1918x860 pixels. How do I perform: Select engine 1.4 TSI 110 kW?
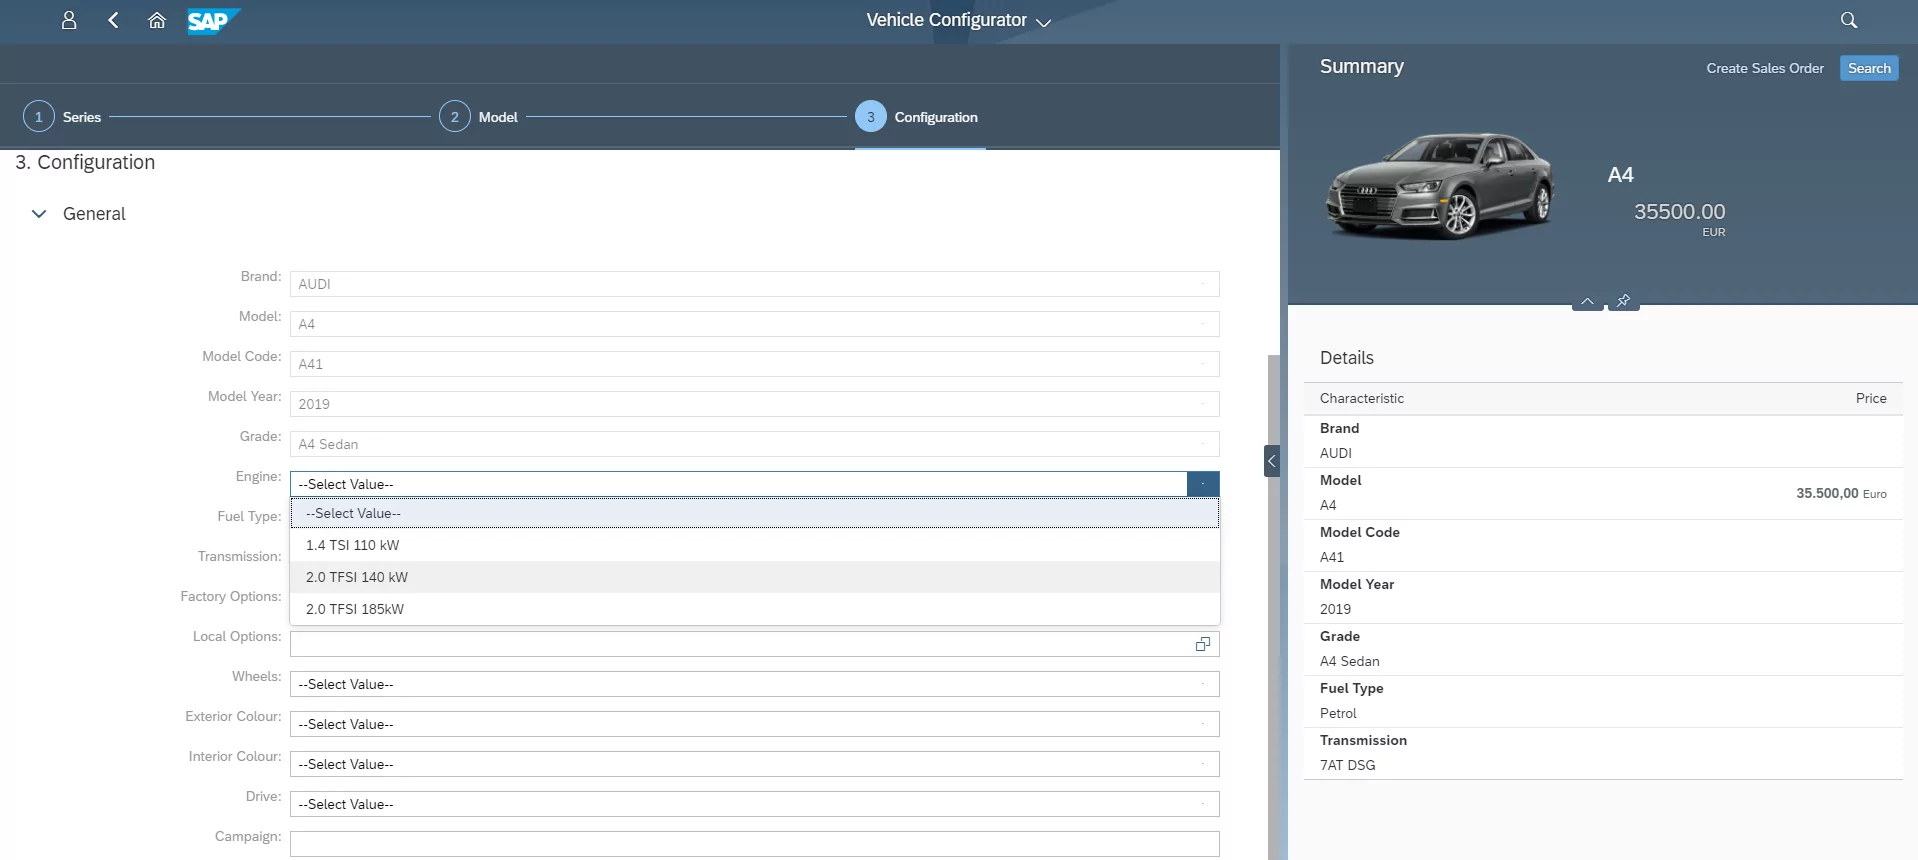click(755, 545)
